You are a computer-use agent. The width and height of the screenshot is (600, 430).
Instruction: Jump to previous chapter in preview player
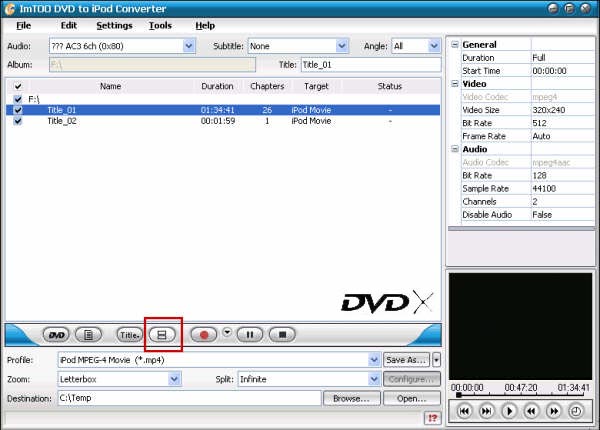click(x=464, y=411)
